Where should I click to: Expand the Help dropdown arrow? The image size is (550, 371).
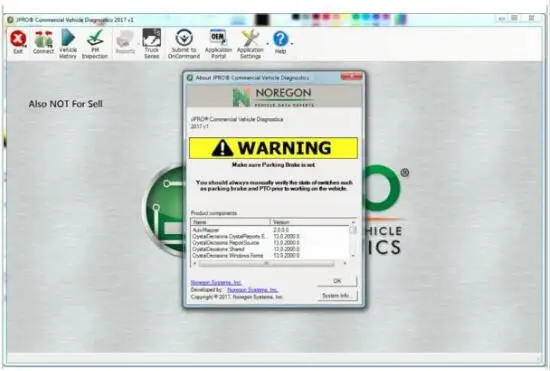coord(291,44)
